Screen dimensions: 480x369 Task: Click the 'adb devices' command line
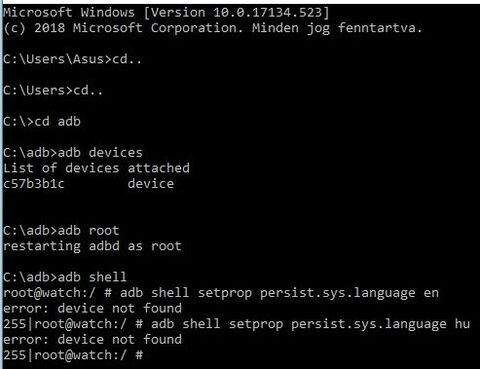tap(73, 152)
